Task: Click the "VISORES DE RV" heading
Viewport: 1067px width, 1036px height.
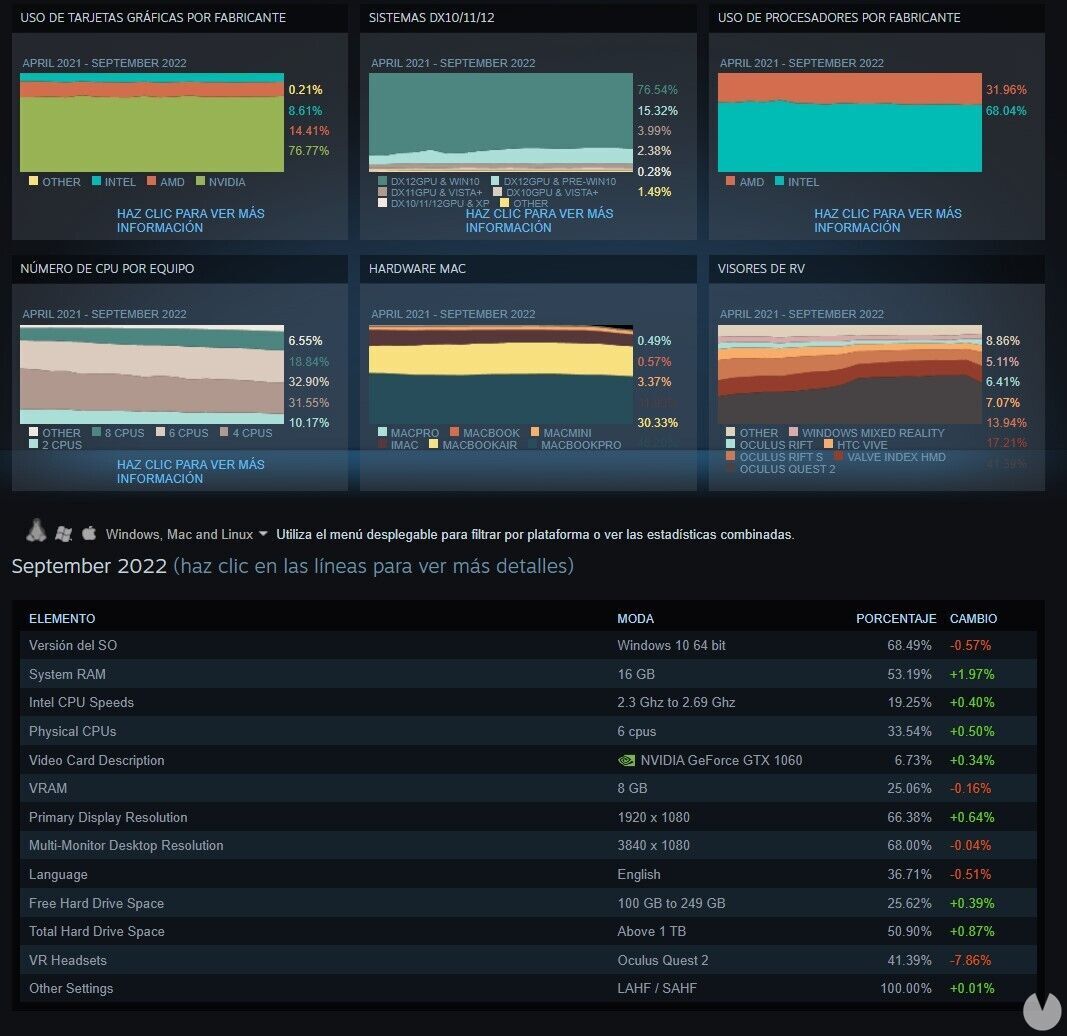Action: tap(761, 269)
